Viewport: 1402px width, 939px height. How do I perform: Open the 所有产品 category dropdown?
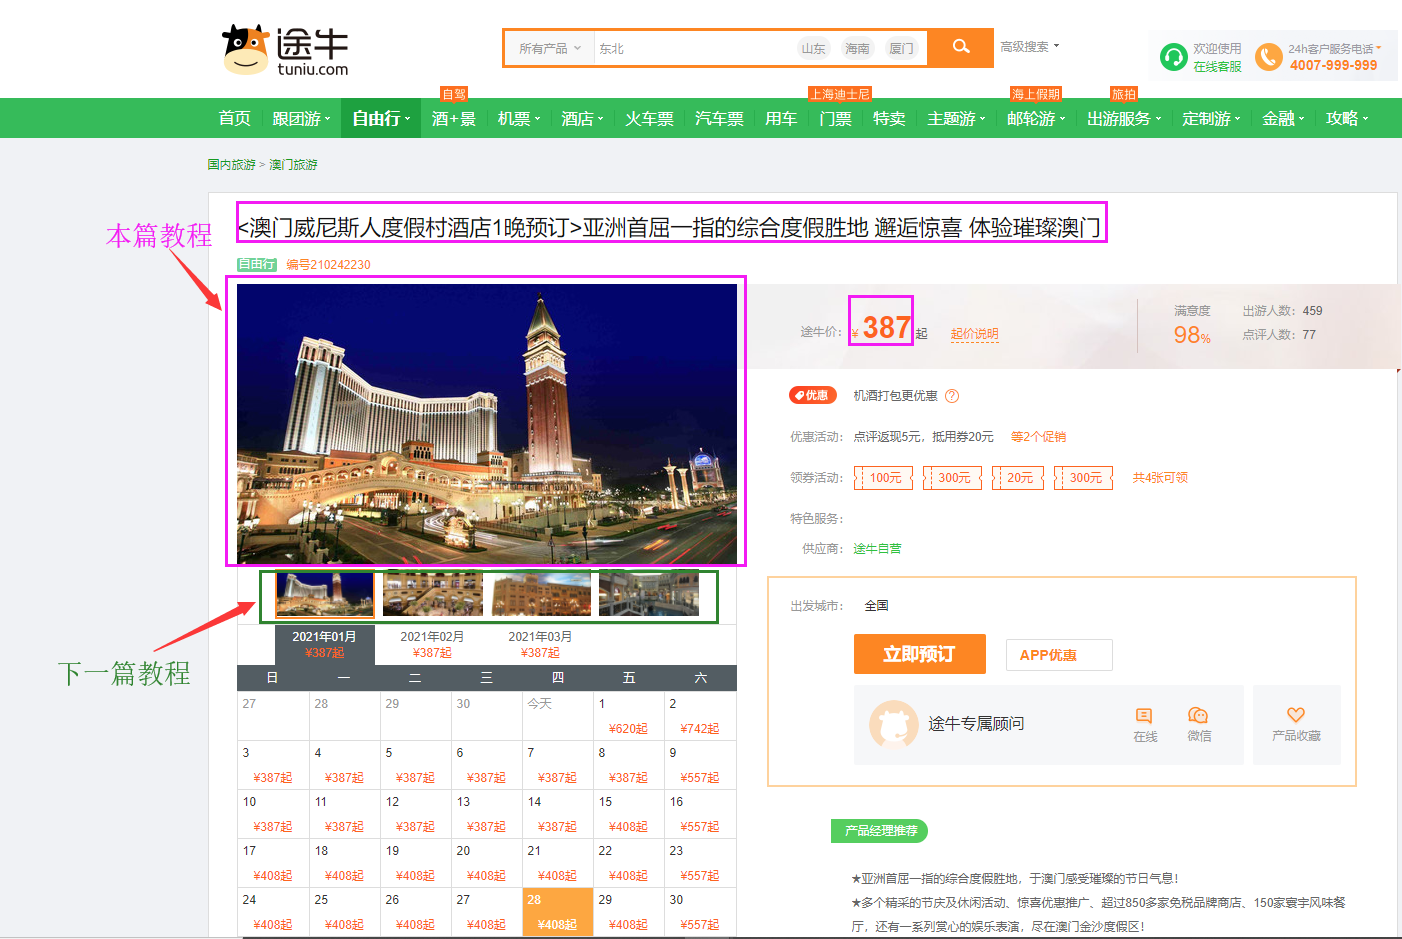click(549, 48)
